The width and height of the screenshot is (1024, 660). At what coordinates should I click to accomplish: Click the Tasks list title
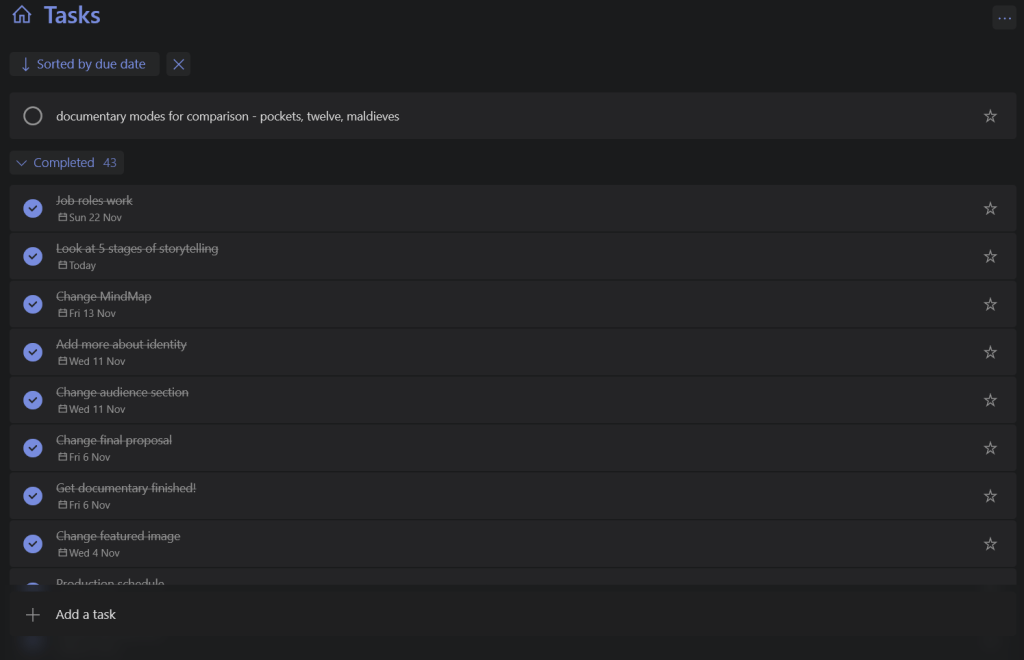[72, 16]
